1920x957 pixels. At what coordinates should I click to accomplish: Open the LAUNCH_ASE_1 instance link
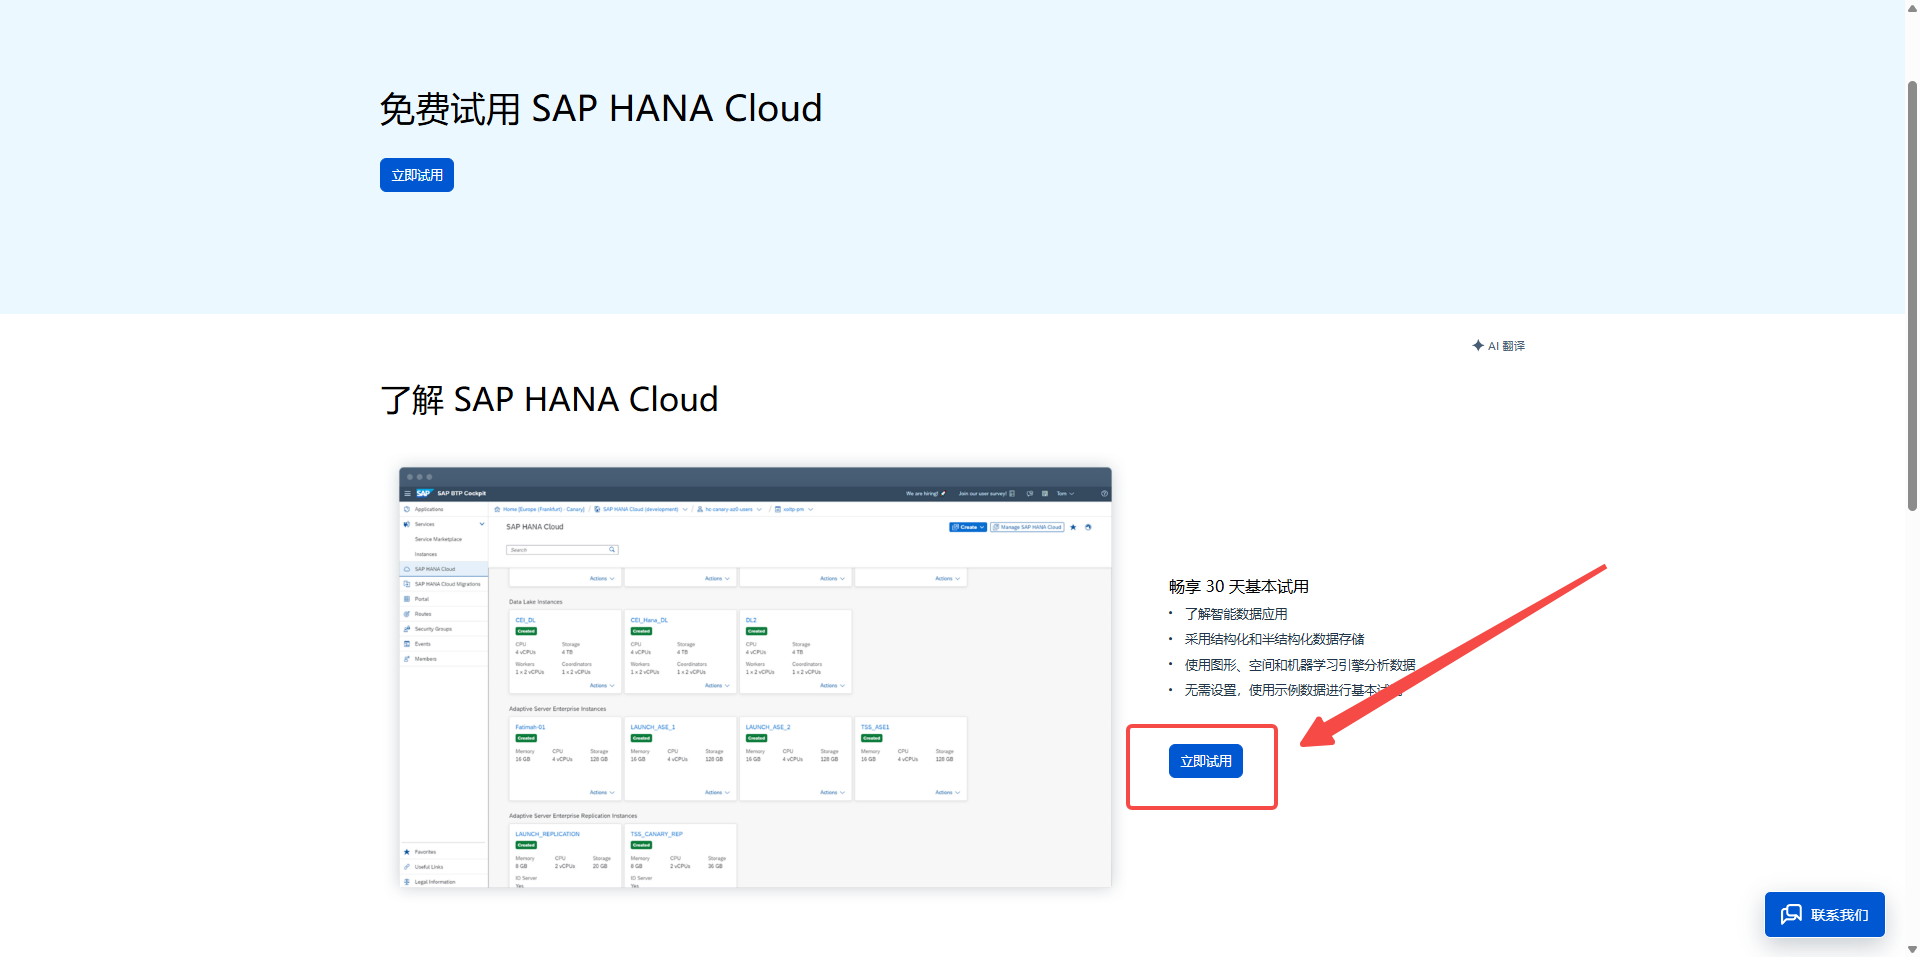[x=652, y=727]
